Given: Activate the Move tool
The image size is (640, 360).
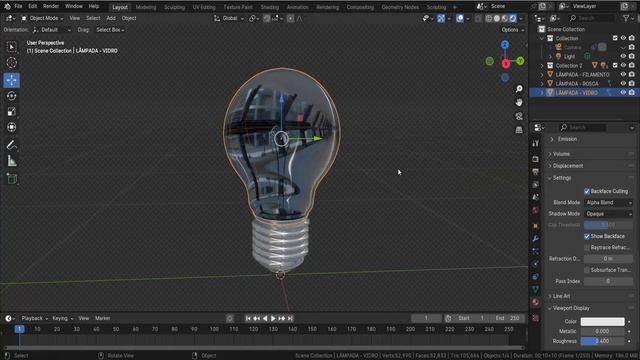Looking at the screenshot, I should pyautogui.click(x=11, y=80).
